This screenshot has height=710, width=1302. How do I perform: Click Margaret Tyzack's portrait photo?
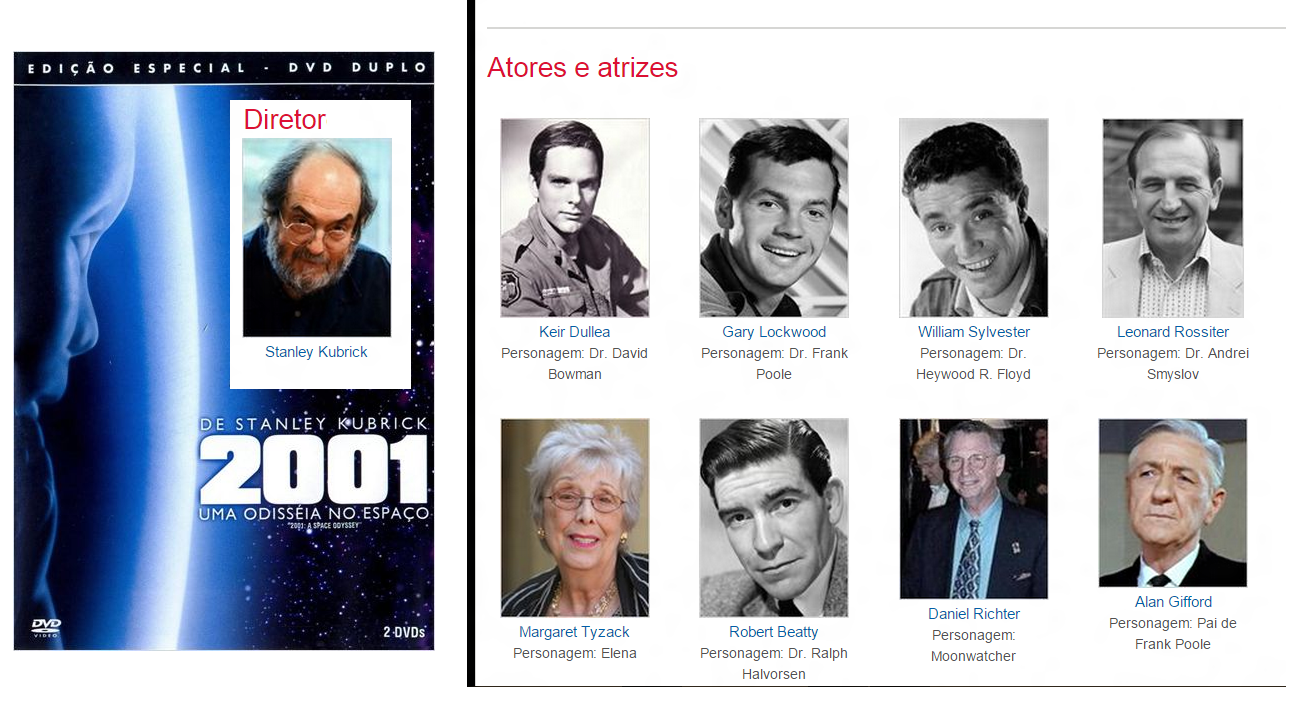(x=575, y=518)
